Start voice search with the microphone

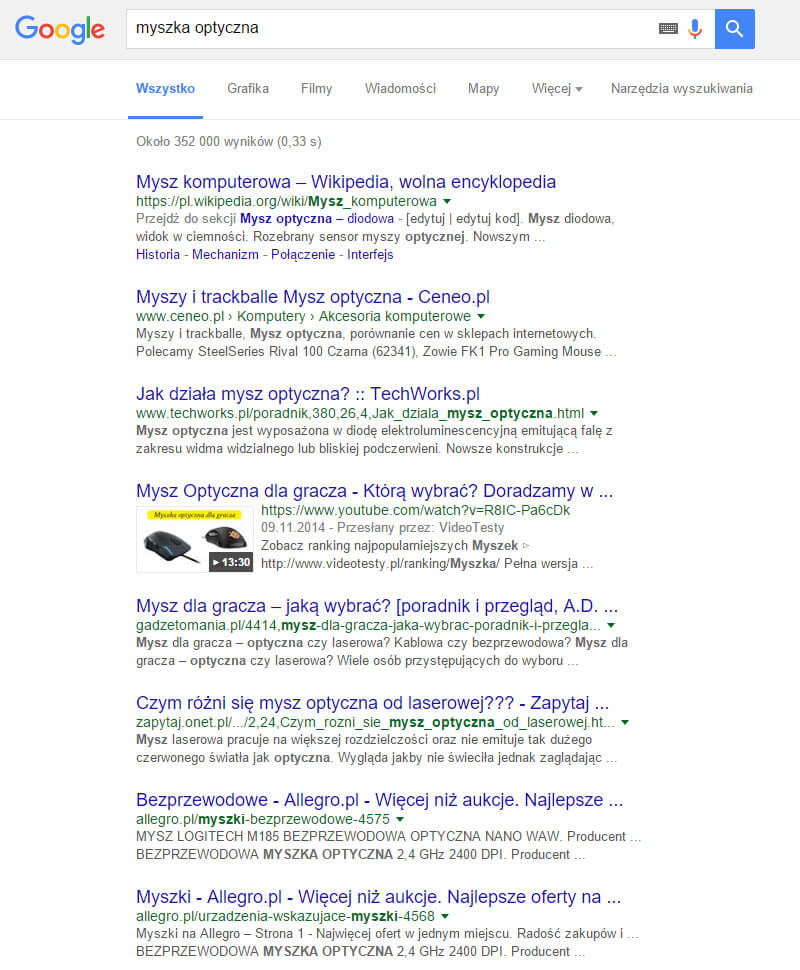pos(695,28)
